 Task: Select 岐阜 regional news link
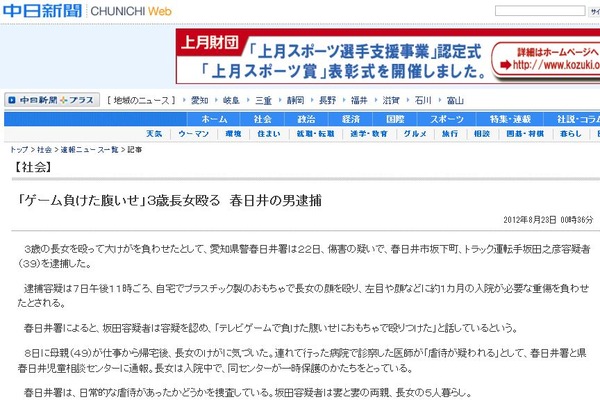click(232, 100)
